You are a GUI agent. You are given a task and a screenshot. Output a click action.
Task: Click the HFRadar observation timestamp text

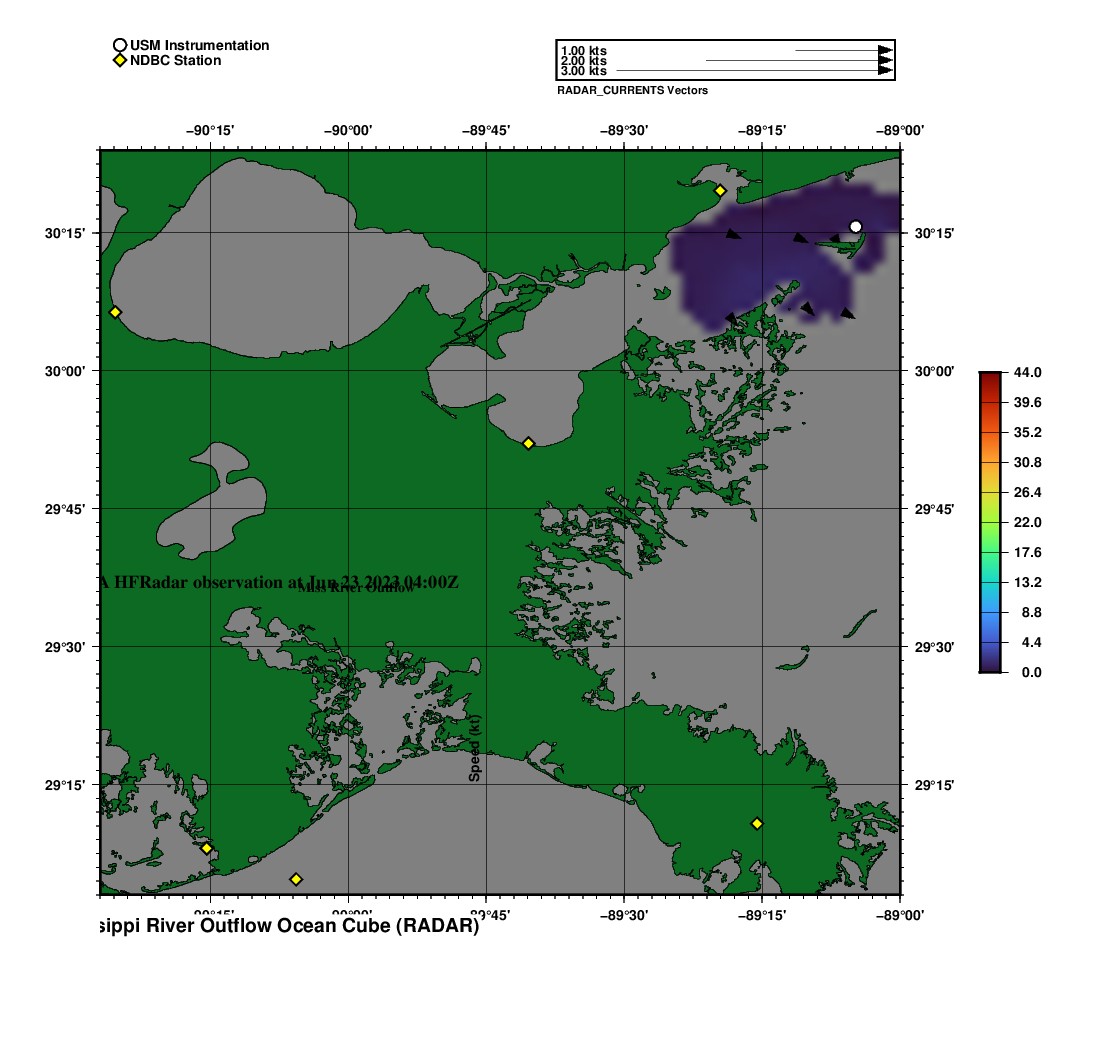pyautogui.click(x=280, y=582)
